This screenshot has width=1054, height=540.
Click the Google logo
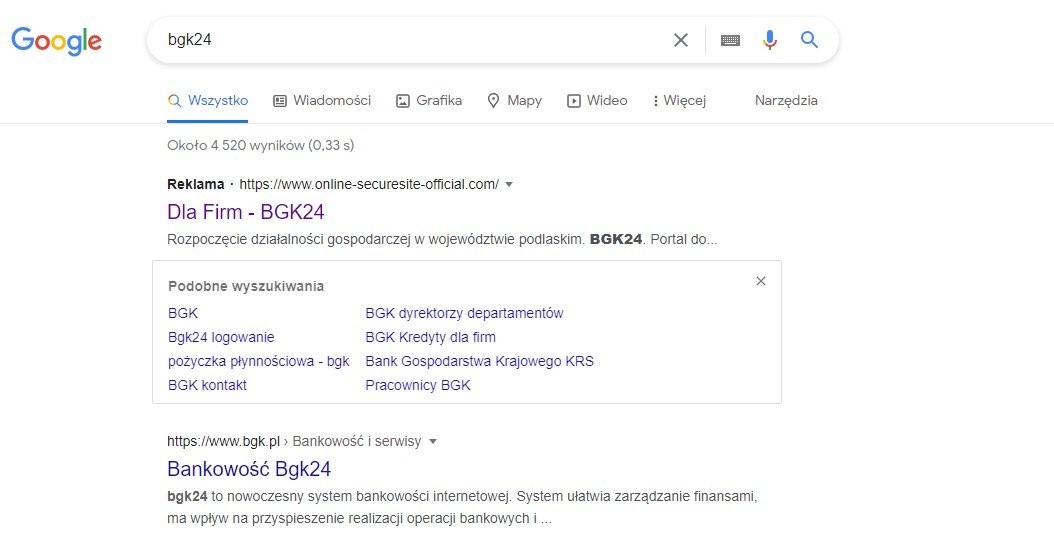[57, 40]
